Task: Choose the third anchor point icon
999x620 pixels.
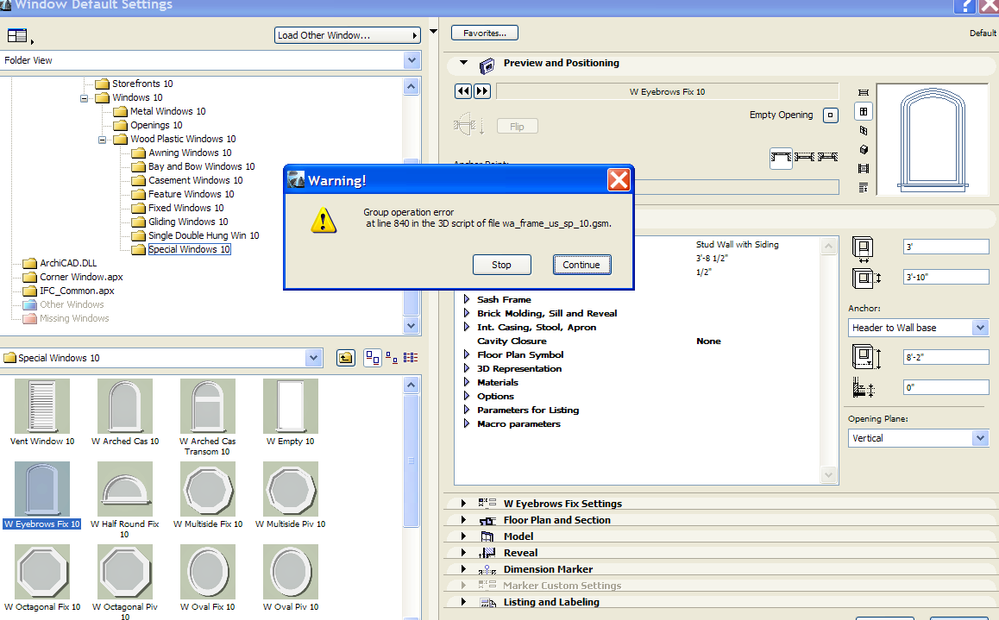Action: pyautogui.click(x=828, y=156)
